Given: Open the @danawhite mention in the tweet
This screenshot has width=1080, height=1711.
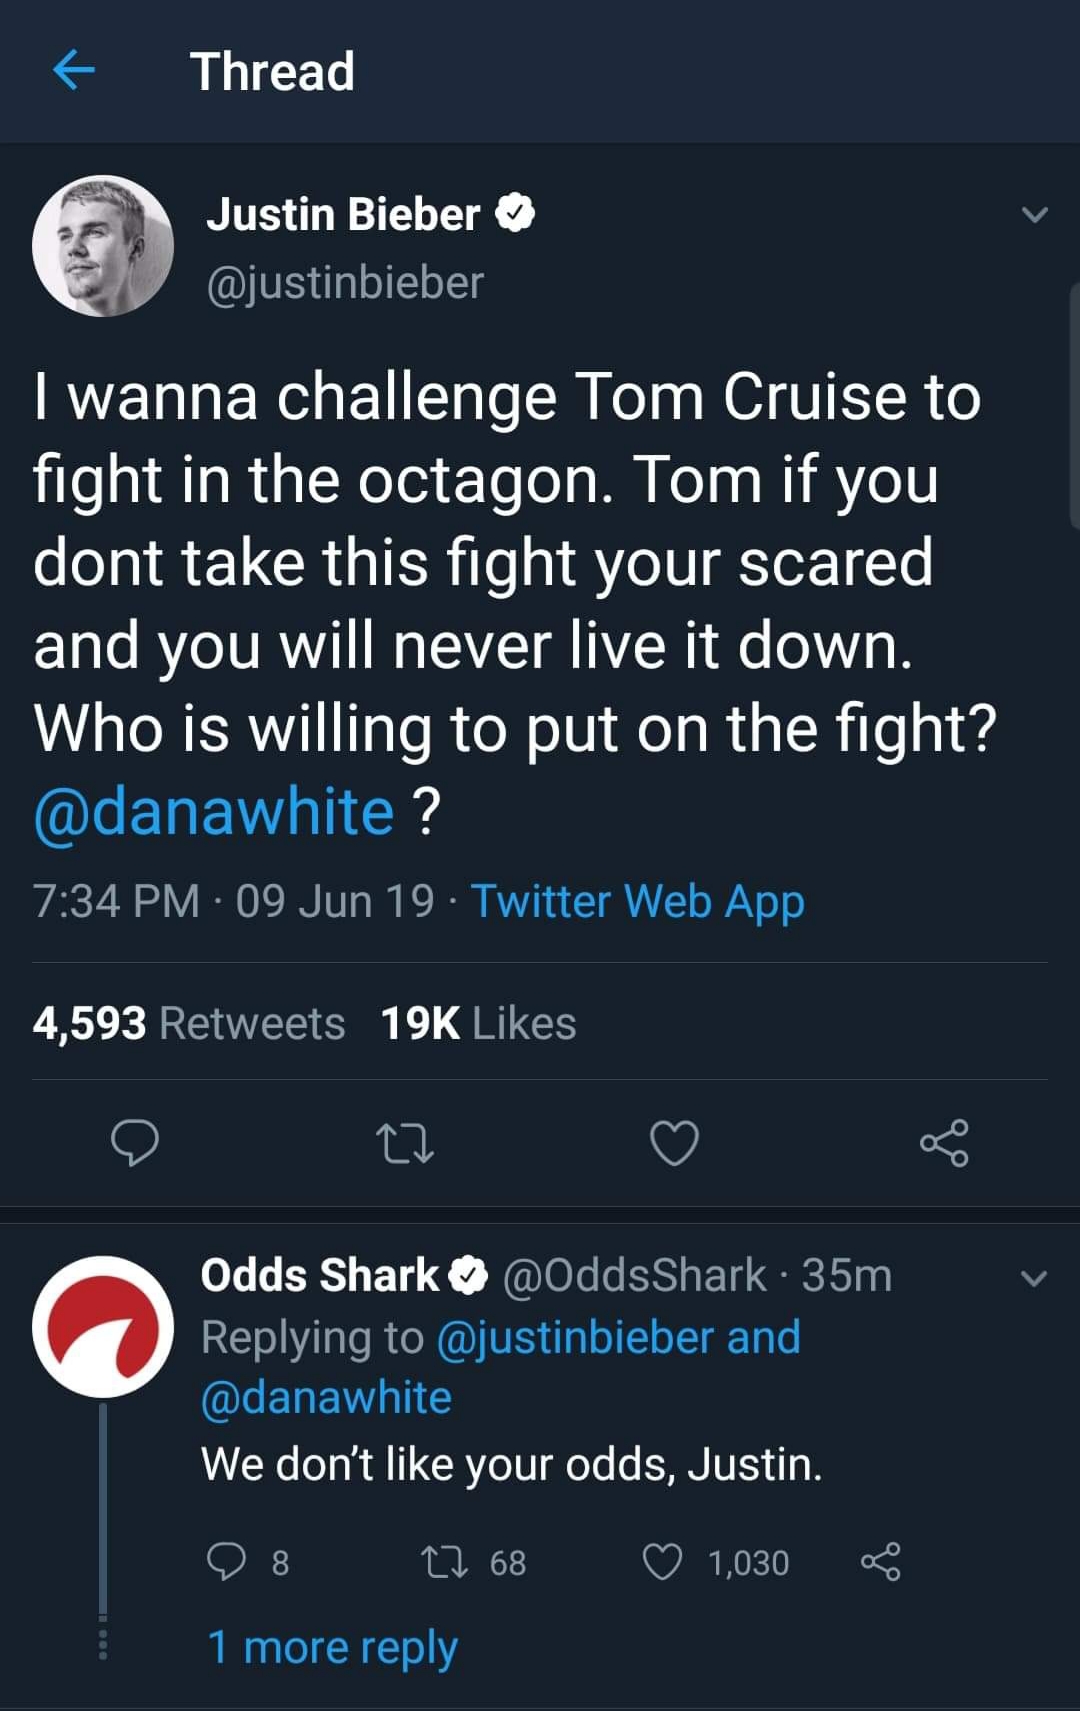Looking at the screenshot, I should [x=214, y=811].
